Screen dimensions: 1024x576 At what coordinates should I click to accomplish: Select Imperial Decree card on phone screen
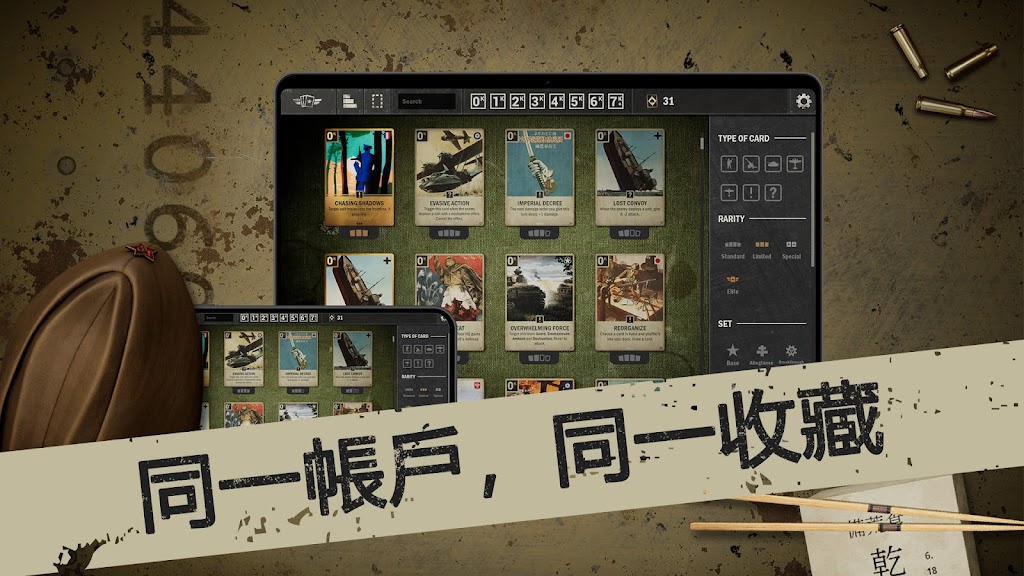[x=298, y=359]
